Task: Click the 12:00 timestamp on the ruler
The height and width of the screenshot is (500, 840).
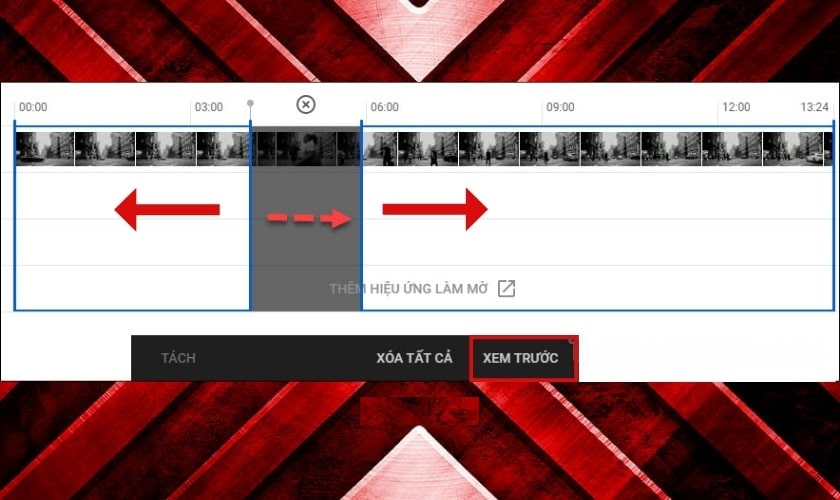Action: [736, 107]
